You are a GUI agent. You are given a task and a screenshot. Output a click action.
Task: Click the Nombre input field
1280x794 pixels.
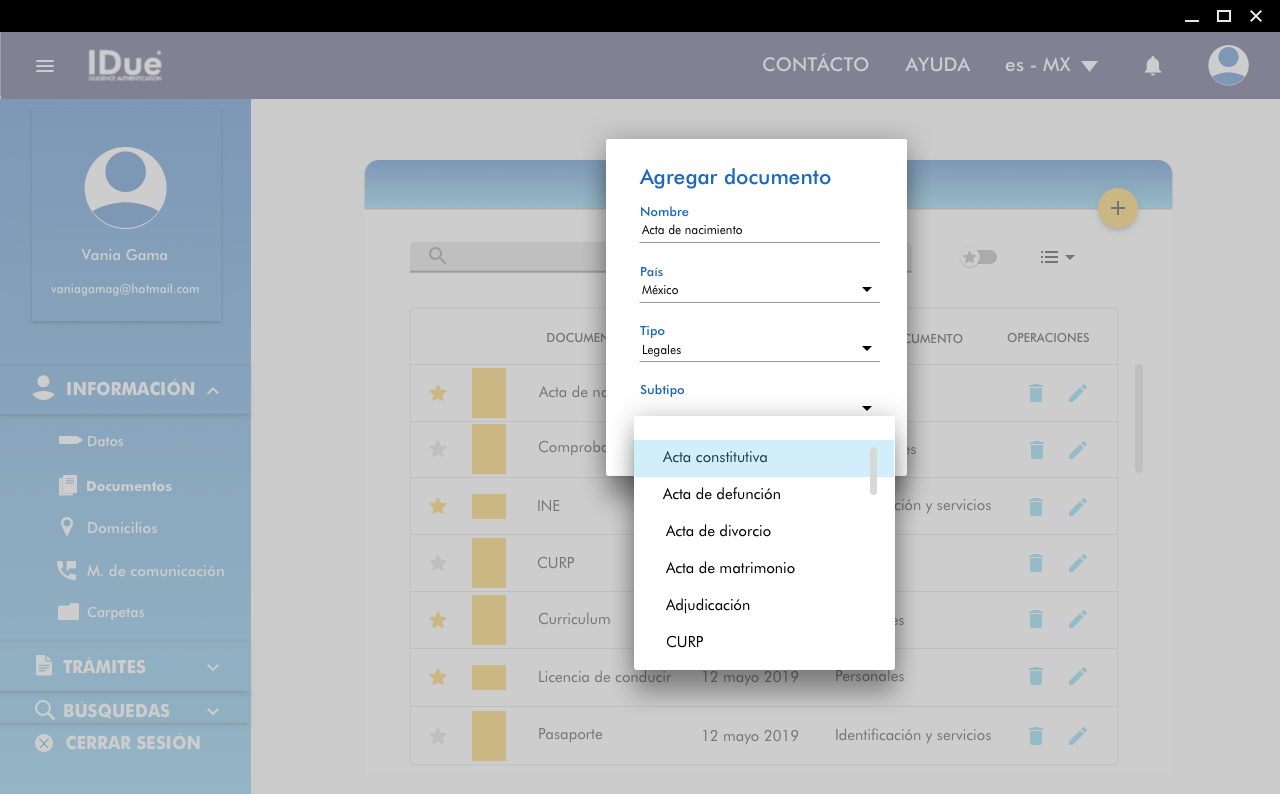pos(759,230)
